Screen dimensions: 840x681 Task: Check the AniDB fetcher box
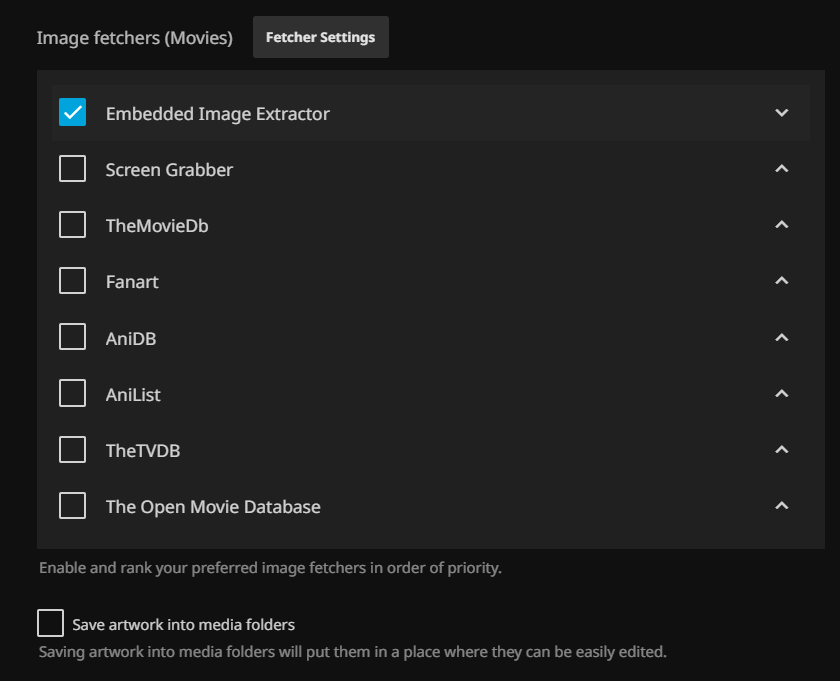pyautogui.click(x=72, y=338)
